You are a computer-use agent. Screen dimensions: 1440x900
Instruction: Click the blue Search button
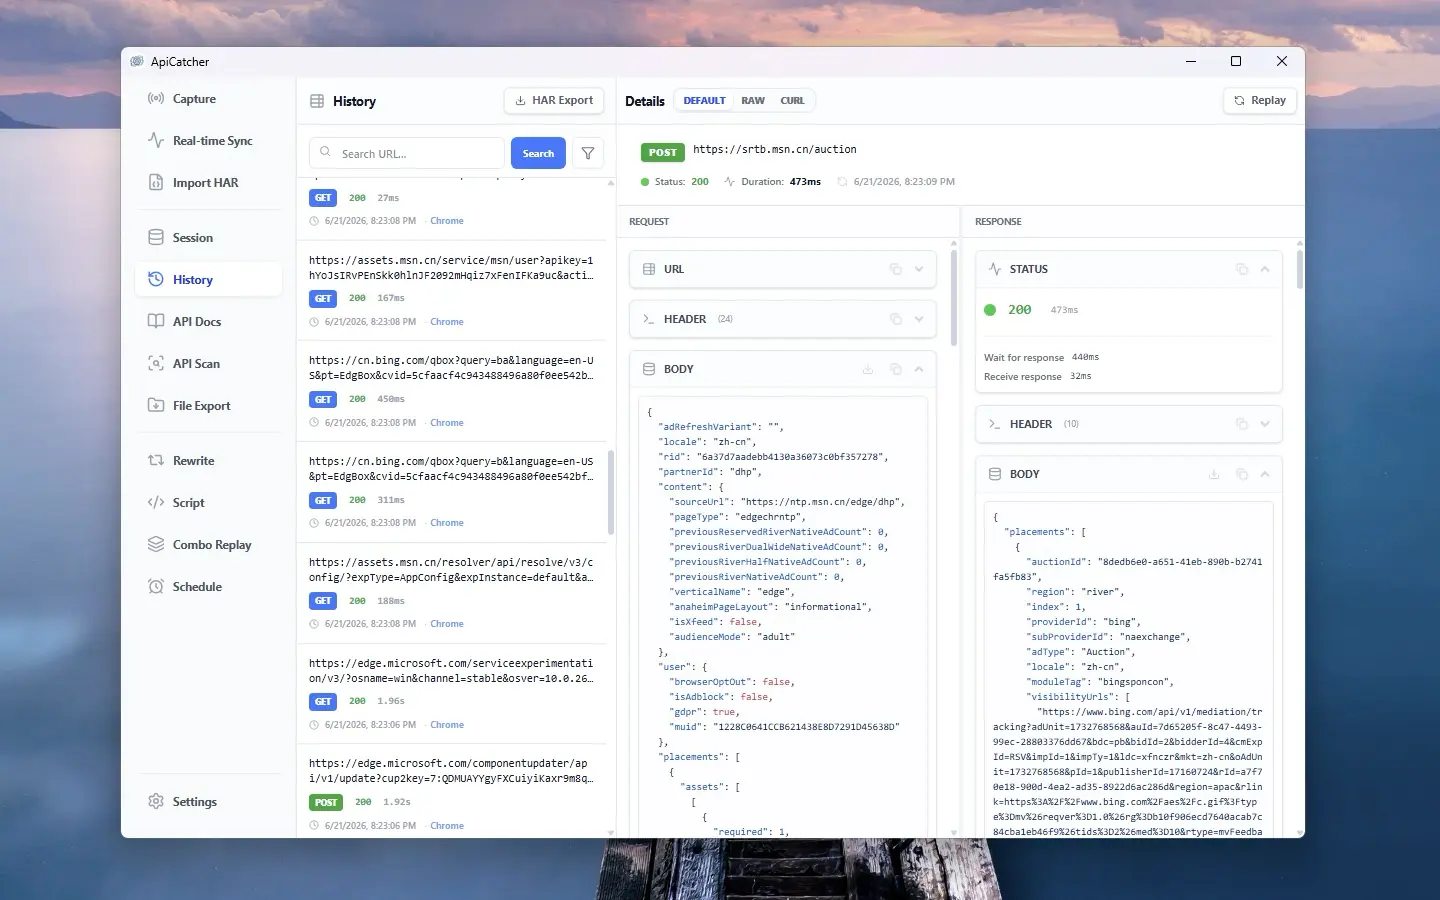tap(538, 153)
